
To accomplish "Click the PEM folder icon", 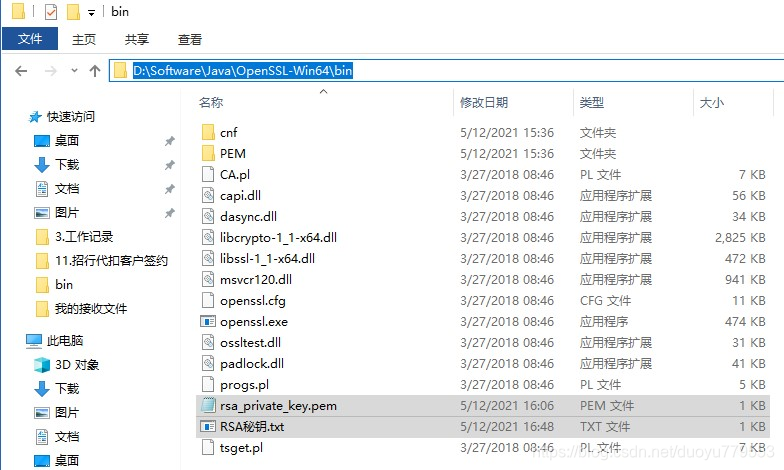I will pos(208,154).
